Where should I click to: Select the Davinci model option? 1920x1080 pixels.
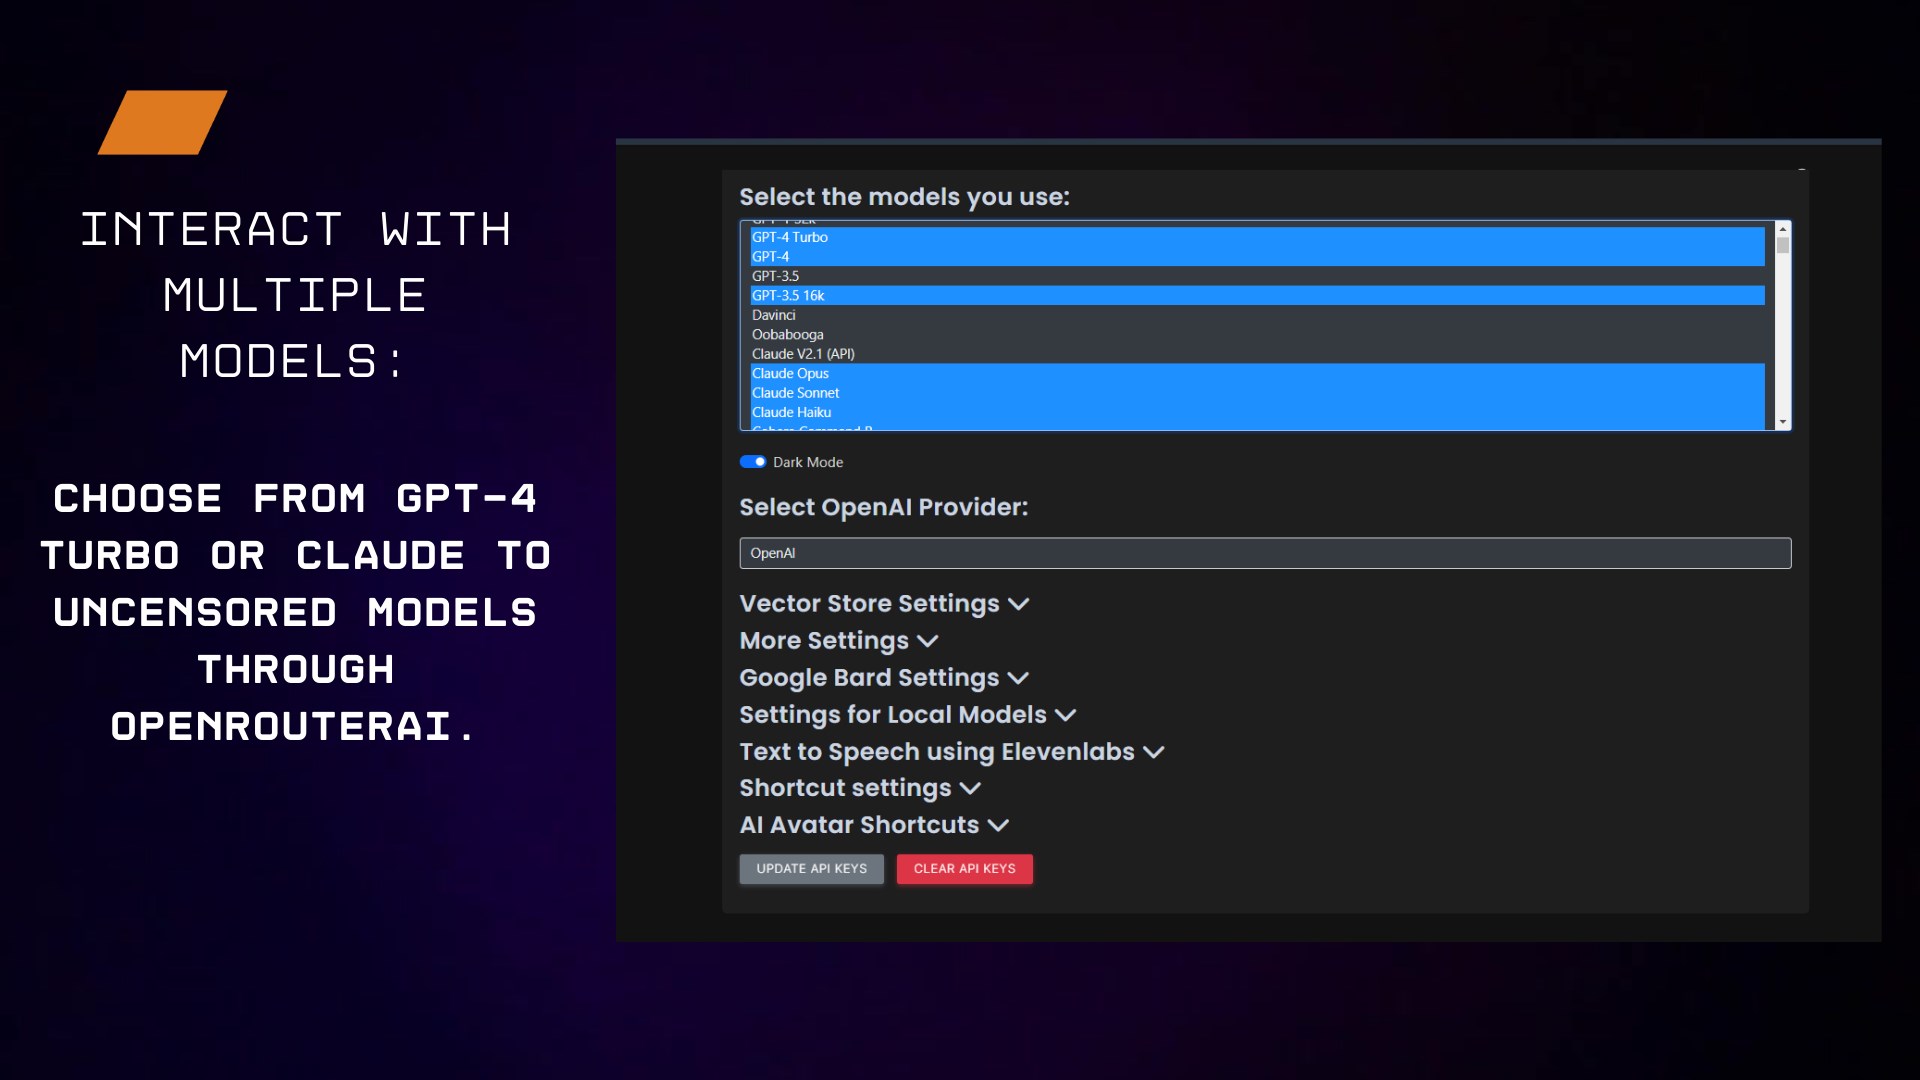[774, 315]
